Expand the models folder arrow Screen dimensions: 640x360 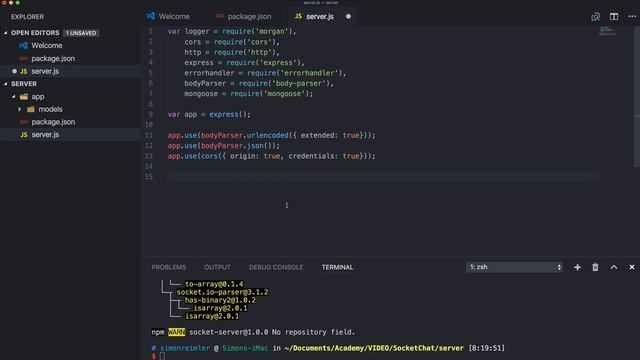click(x=20, y=109)
